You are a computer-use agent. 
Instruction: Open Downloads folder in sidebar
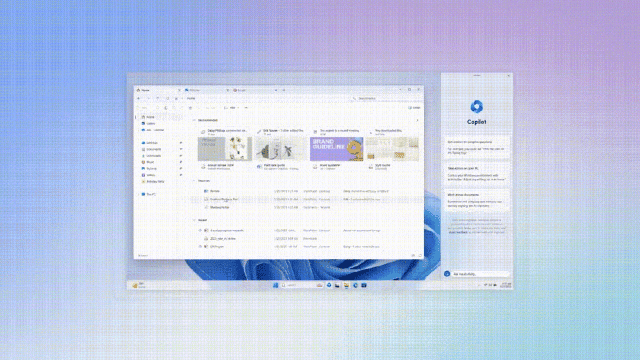[x=151, y=156]
